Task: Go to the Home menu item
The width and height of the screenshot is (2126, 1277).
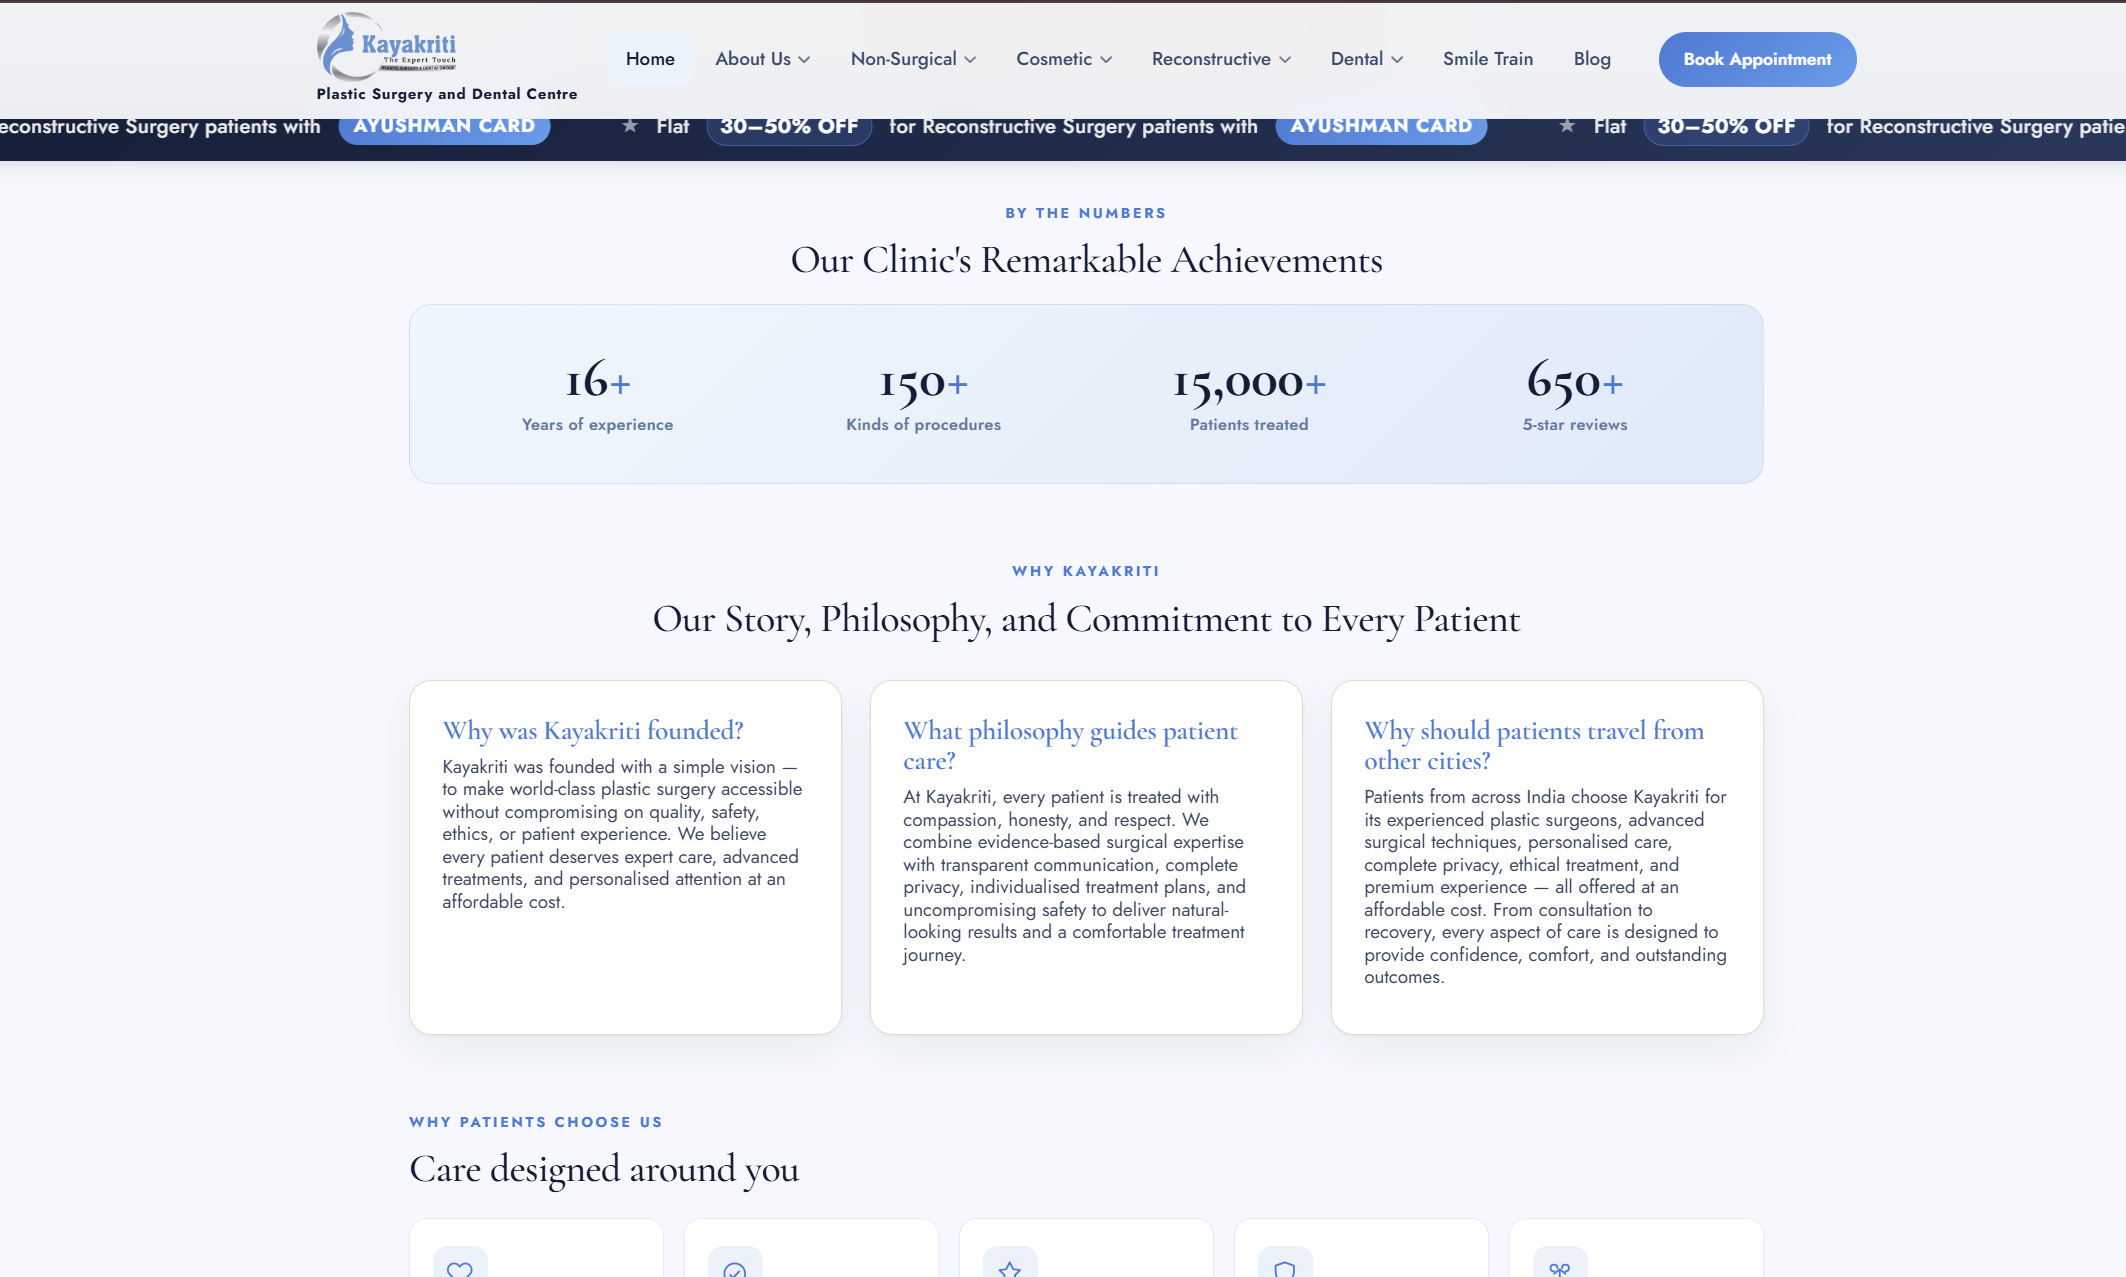Action: click(x=650, y=59)
